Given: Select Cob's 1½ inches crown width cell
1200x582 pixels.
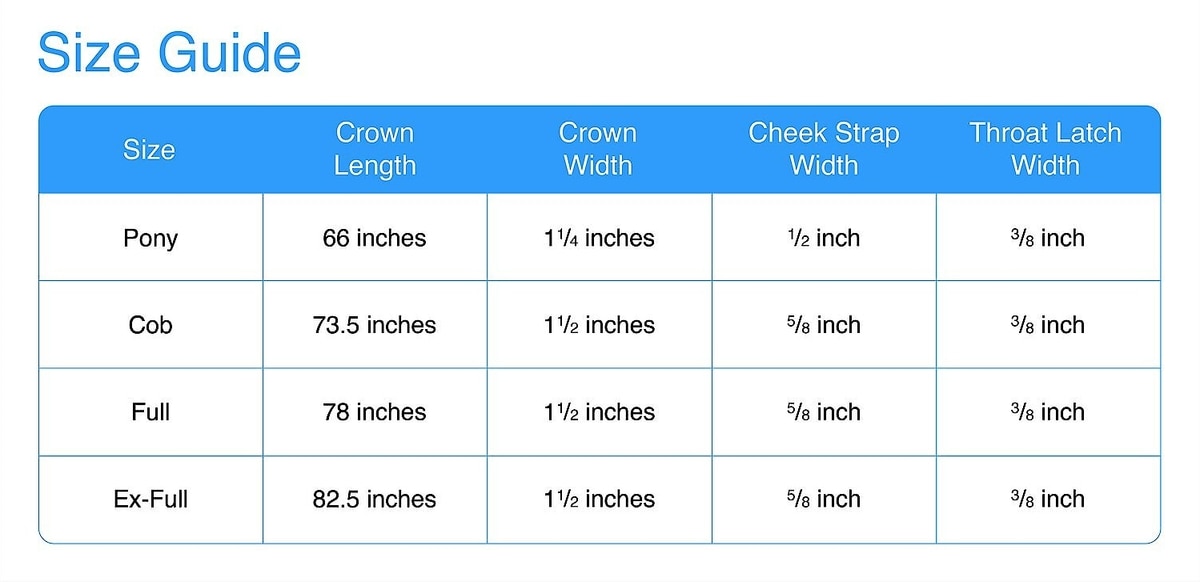Looking at the screenshot, I should click(599, 325).
